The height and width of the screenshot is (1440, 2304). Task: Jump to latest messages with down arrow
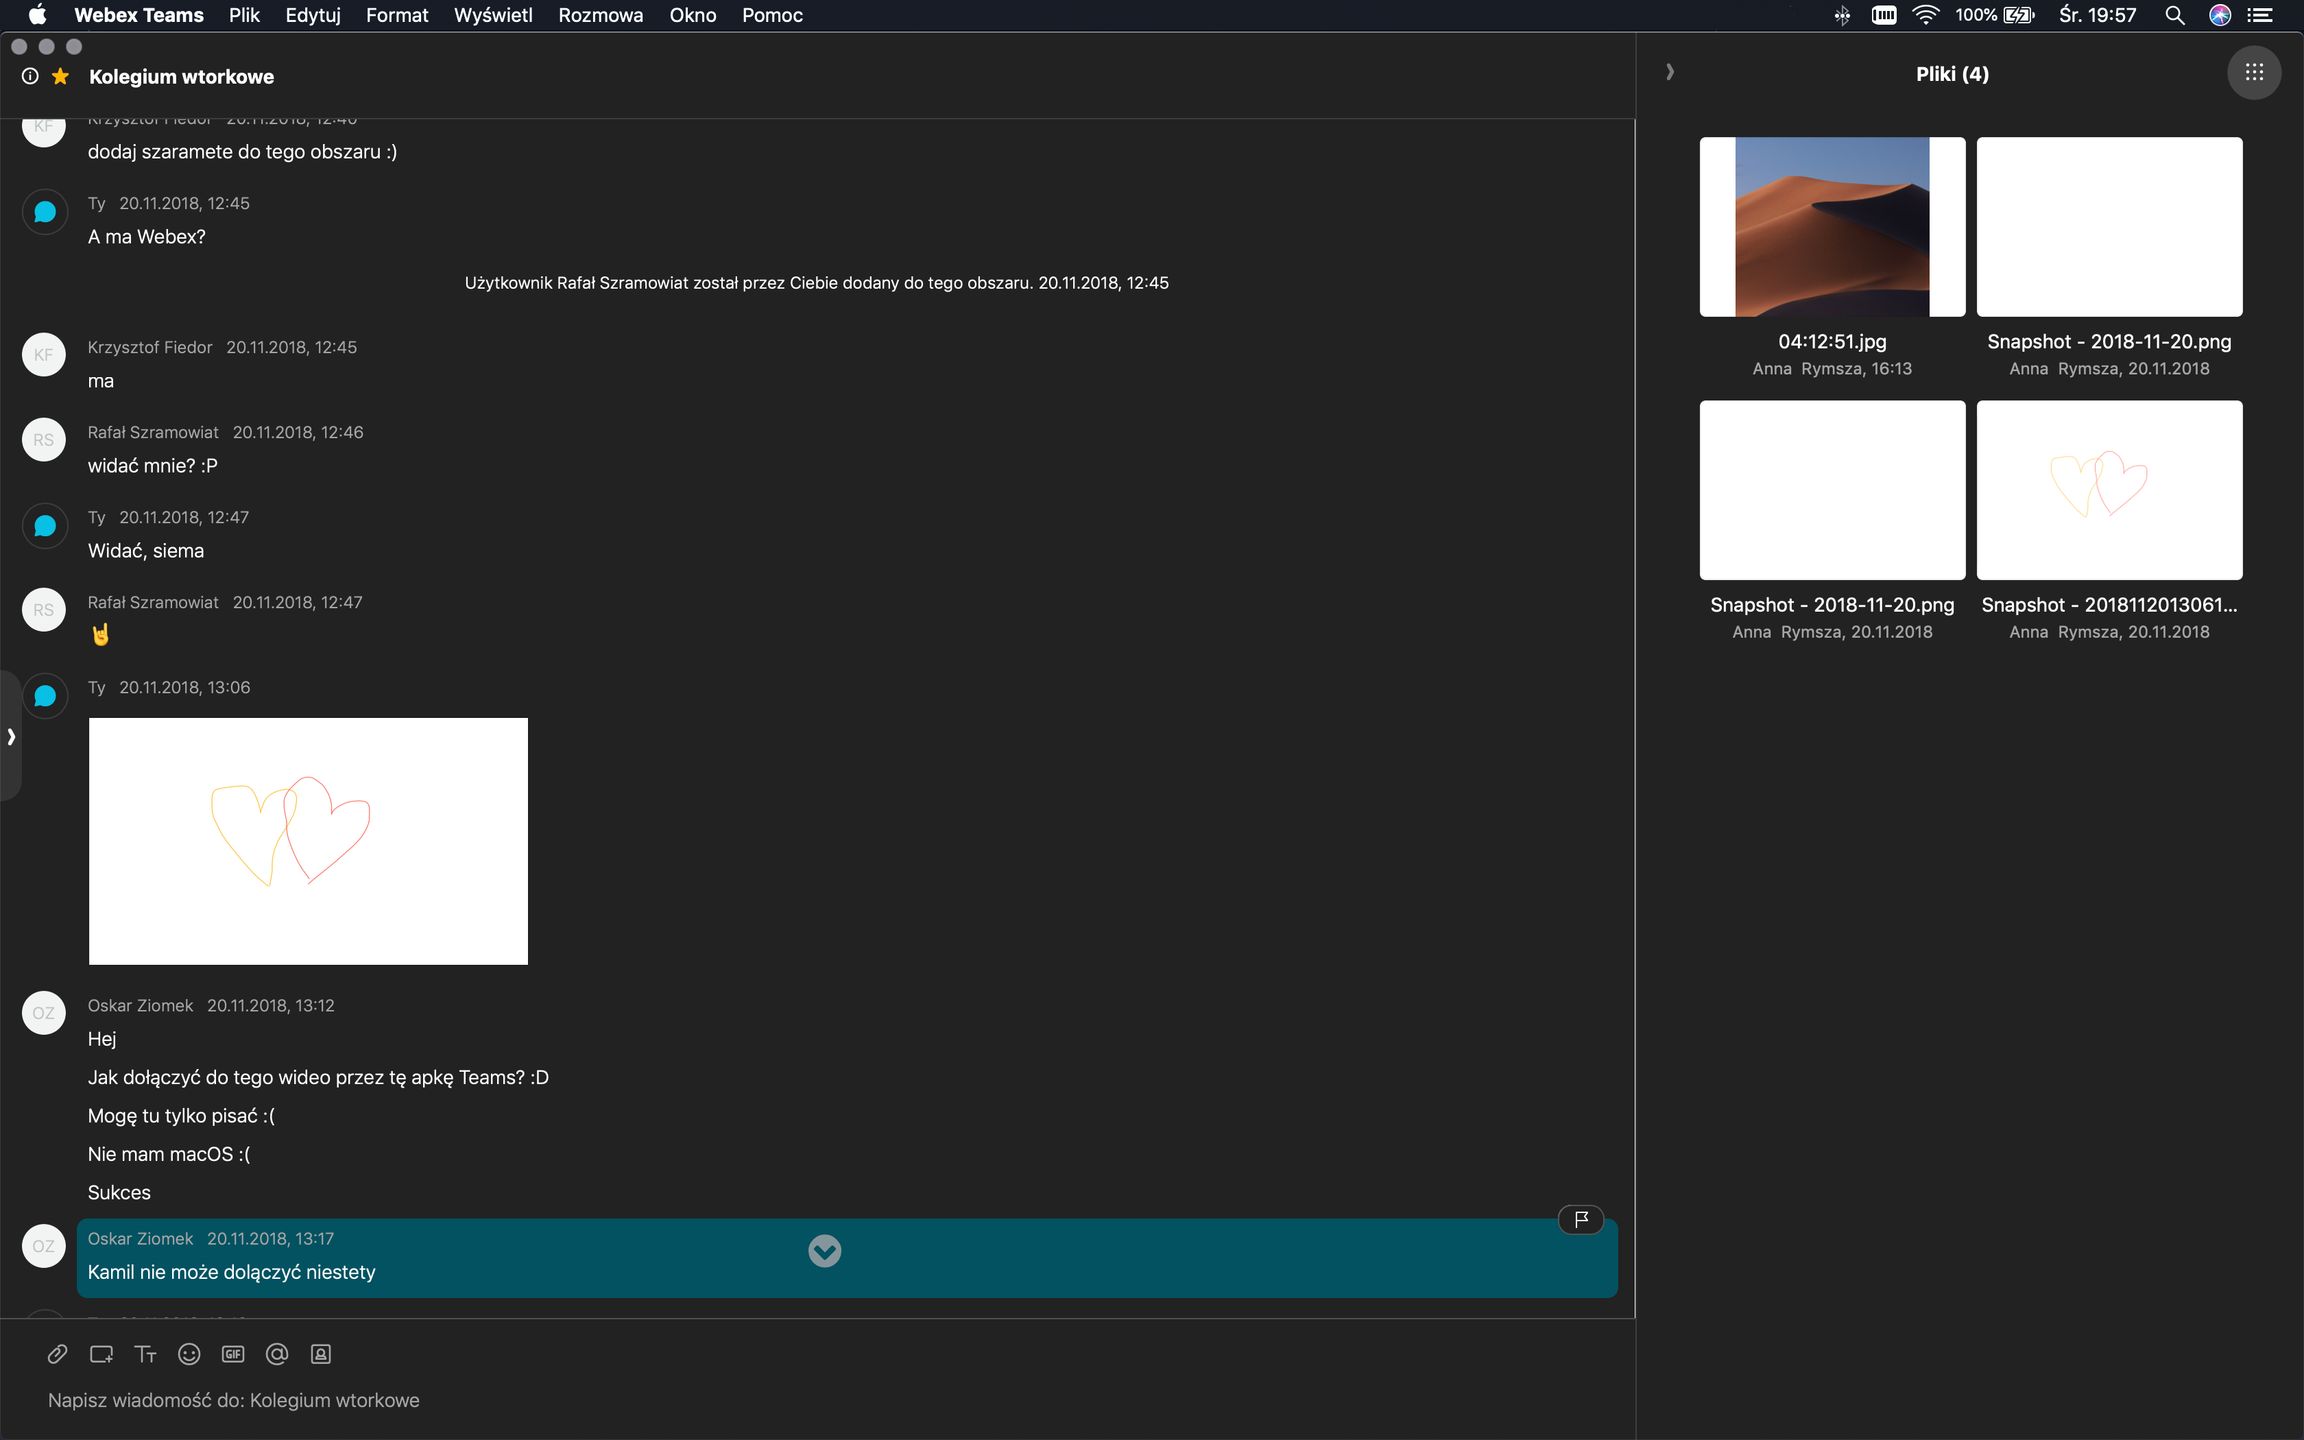(x=824, y=1251)
